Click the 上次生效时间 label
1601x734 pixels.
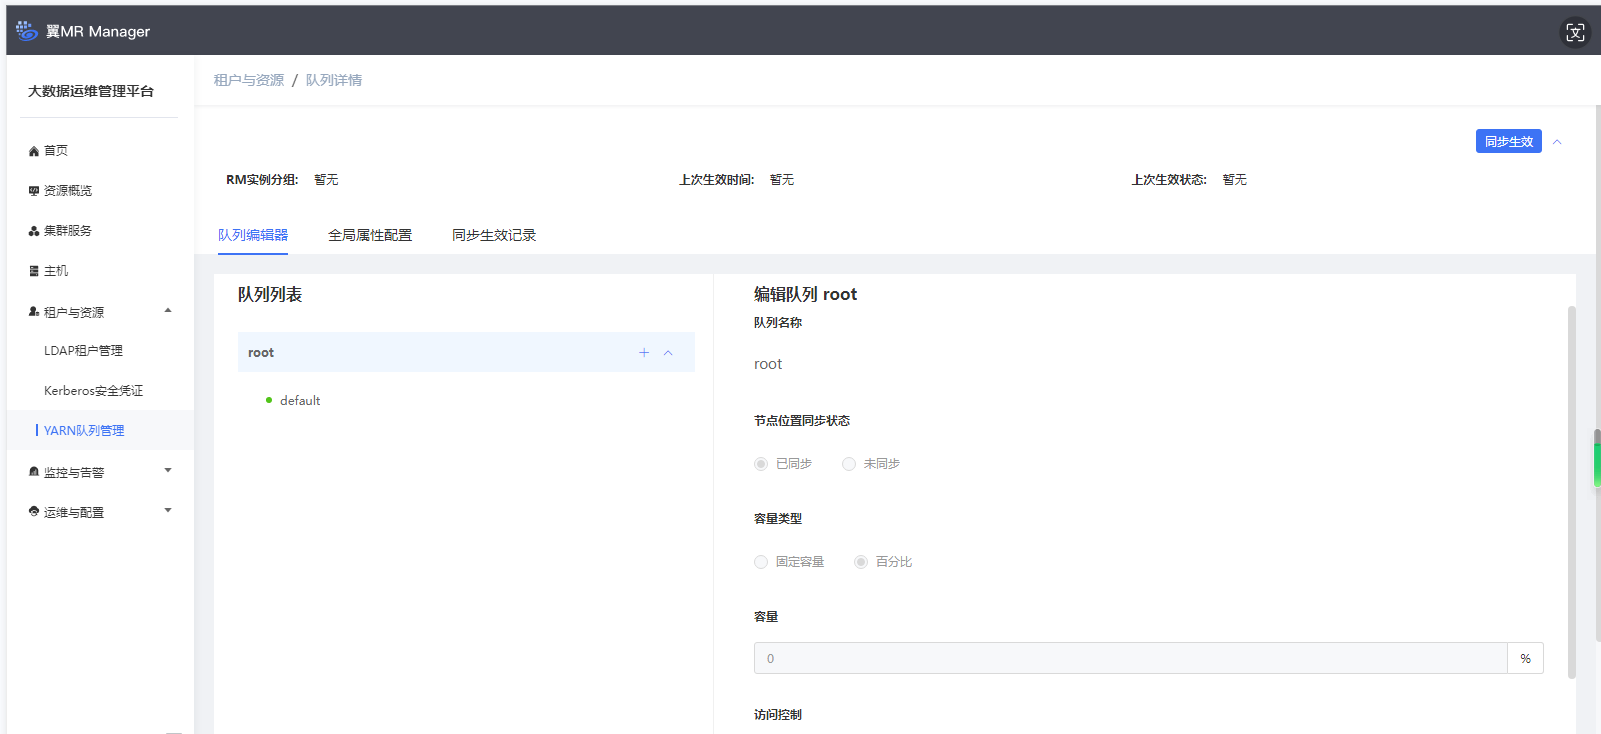716,180
